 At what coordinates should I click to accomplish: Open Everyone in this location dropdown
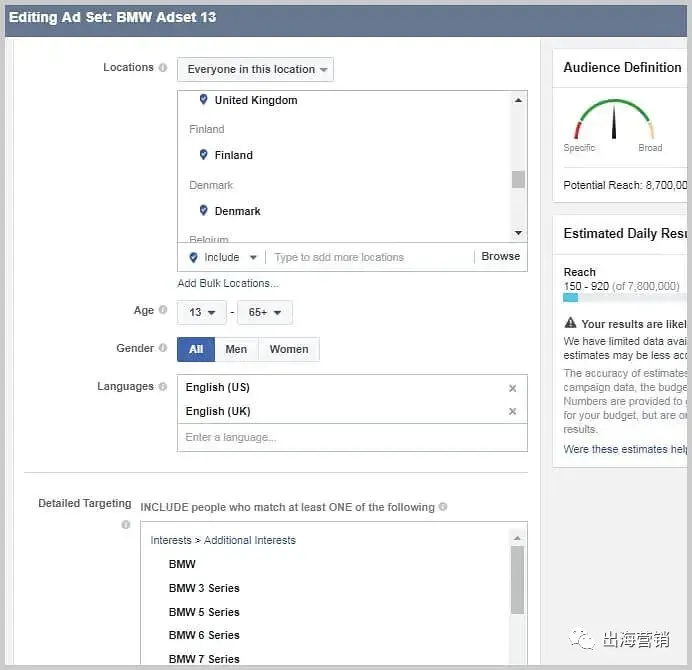click(256, 69)
